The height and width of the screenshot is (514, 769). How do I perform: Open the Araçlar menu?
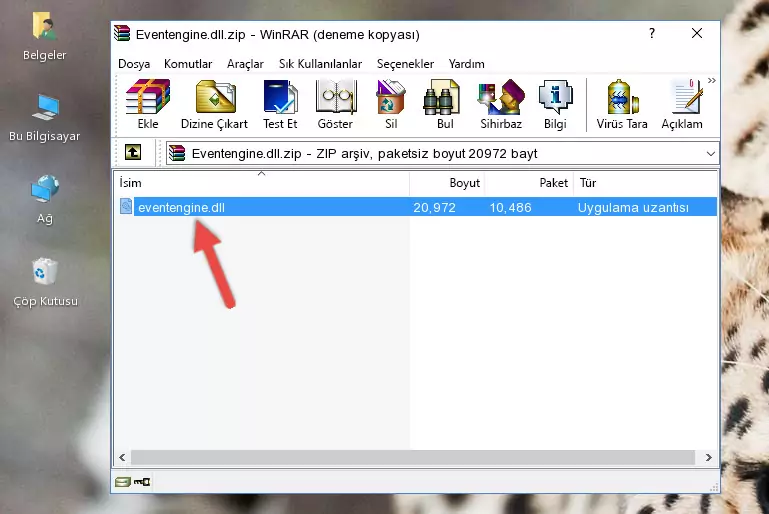245,64
